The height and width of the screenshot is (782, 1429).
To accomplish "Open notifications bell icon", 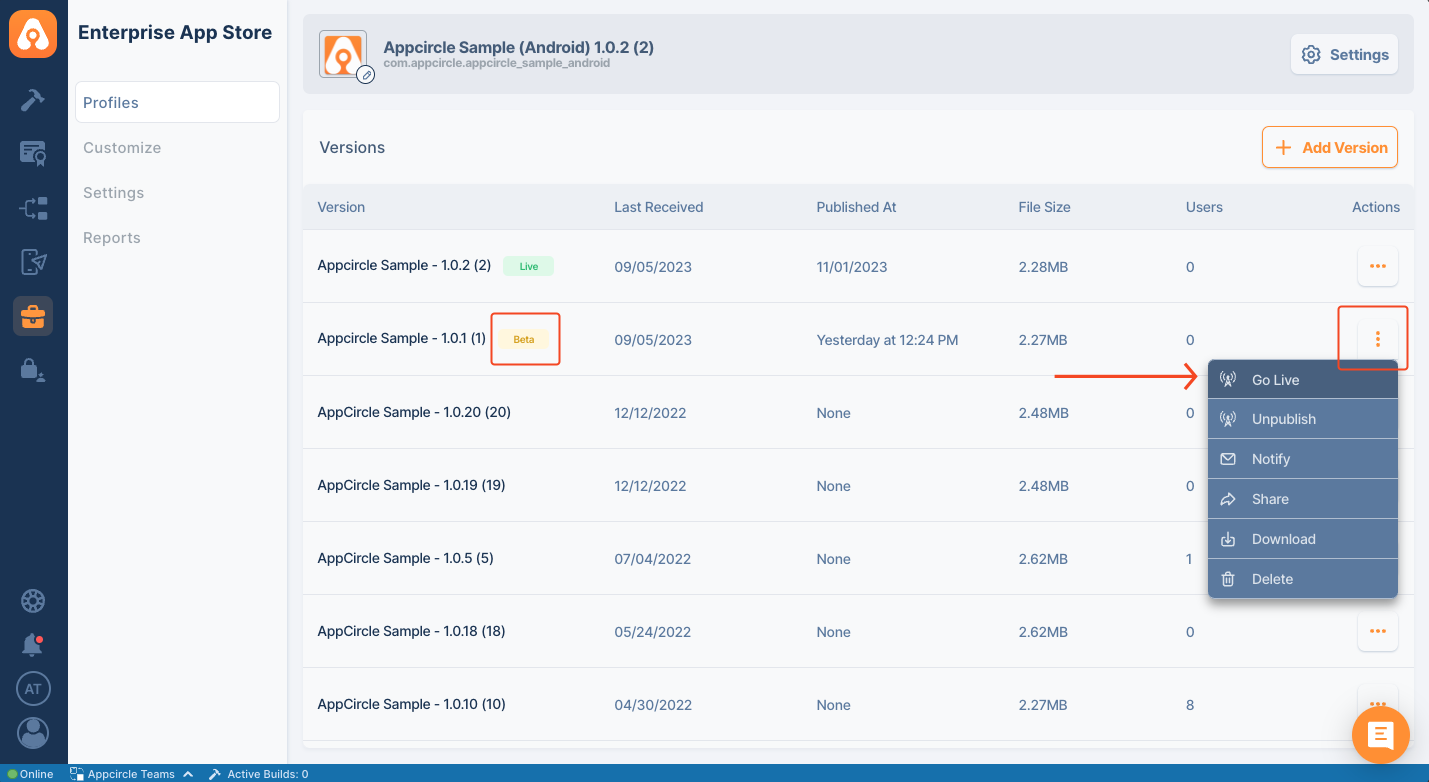I will (33, 645).
